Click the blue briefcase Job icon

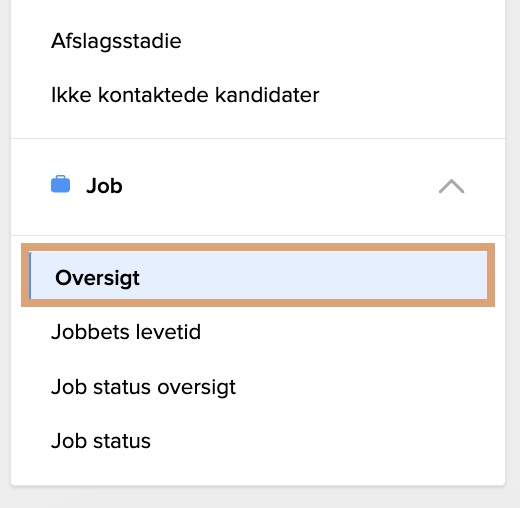[60, 184]
